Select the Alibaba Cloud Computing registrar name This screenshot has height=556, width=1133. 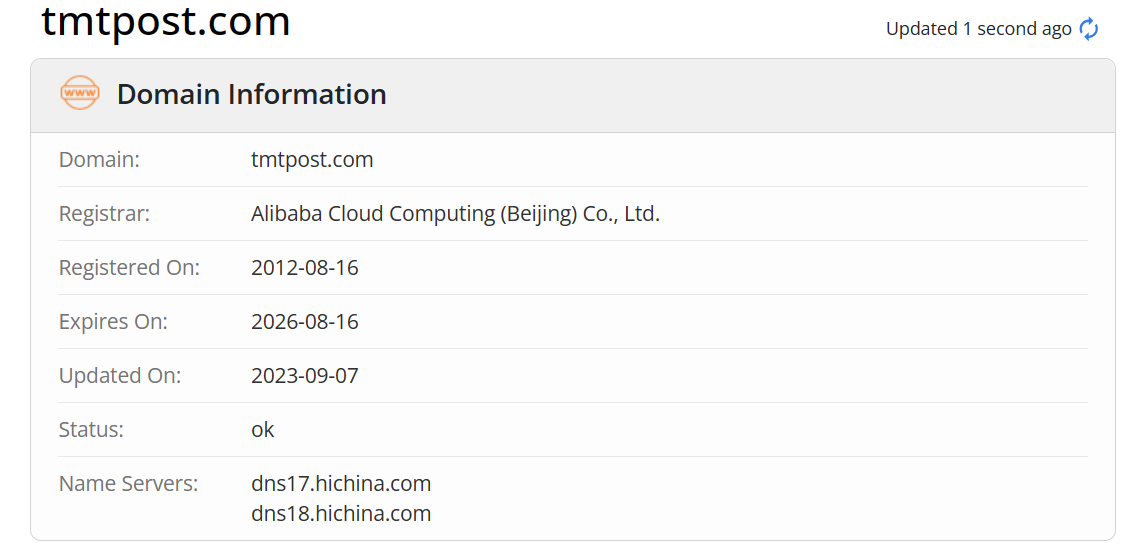(455, 214)
